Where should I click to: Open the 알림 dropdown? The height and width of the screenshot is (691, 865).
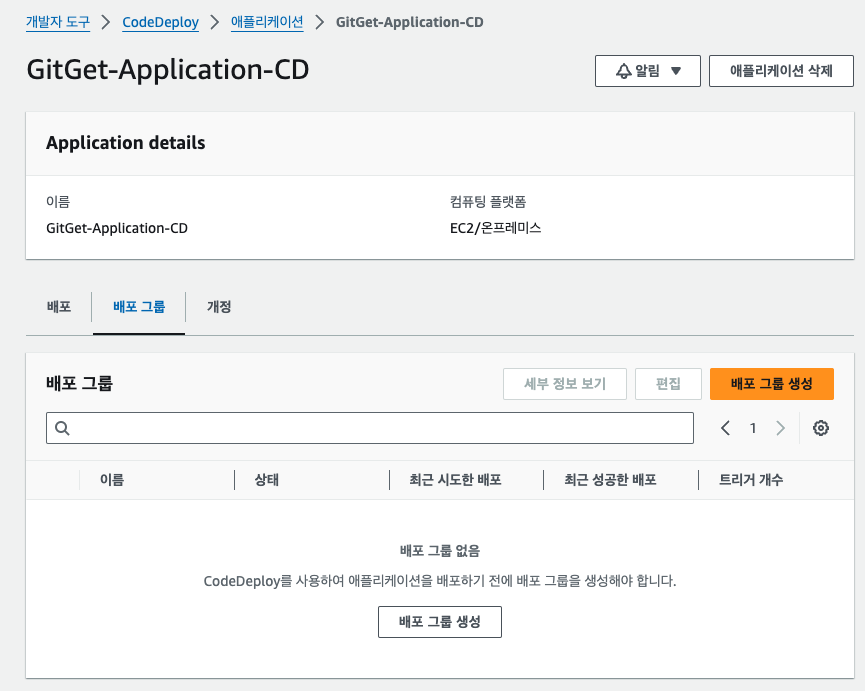click(x=647, y=70)
